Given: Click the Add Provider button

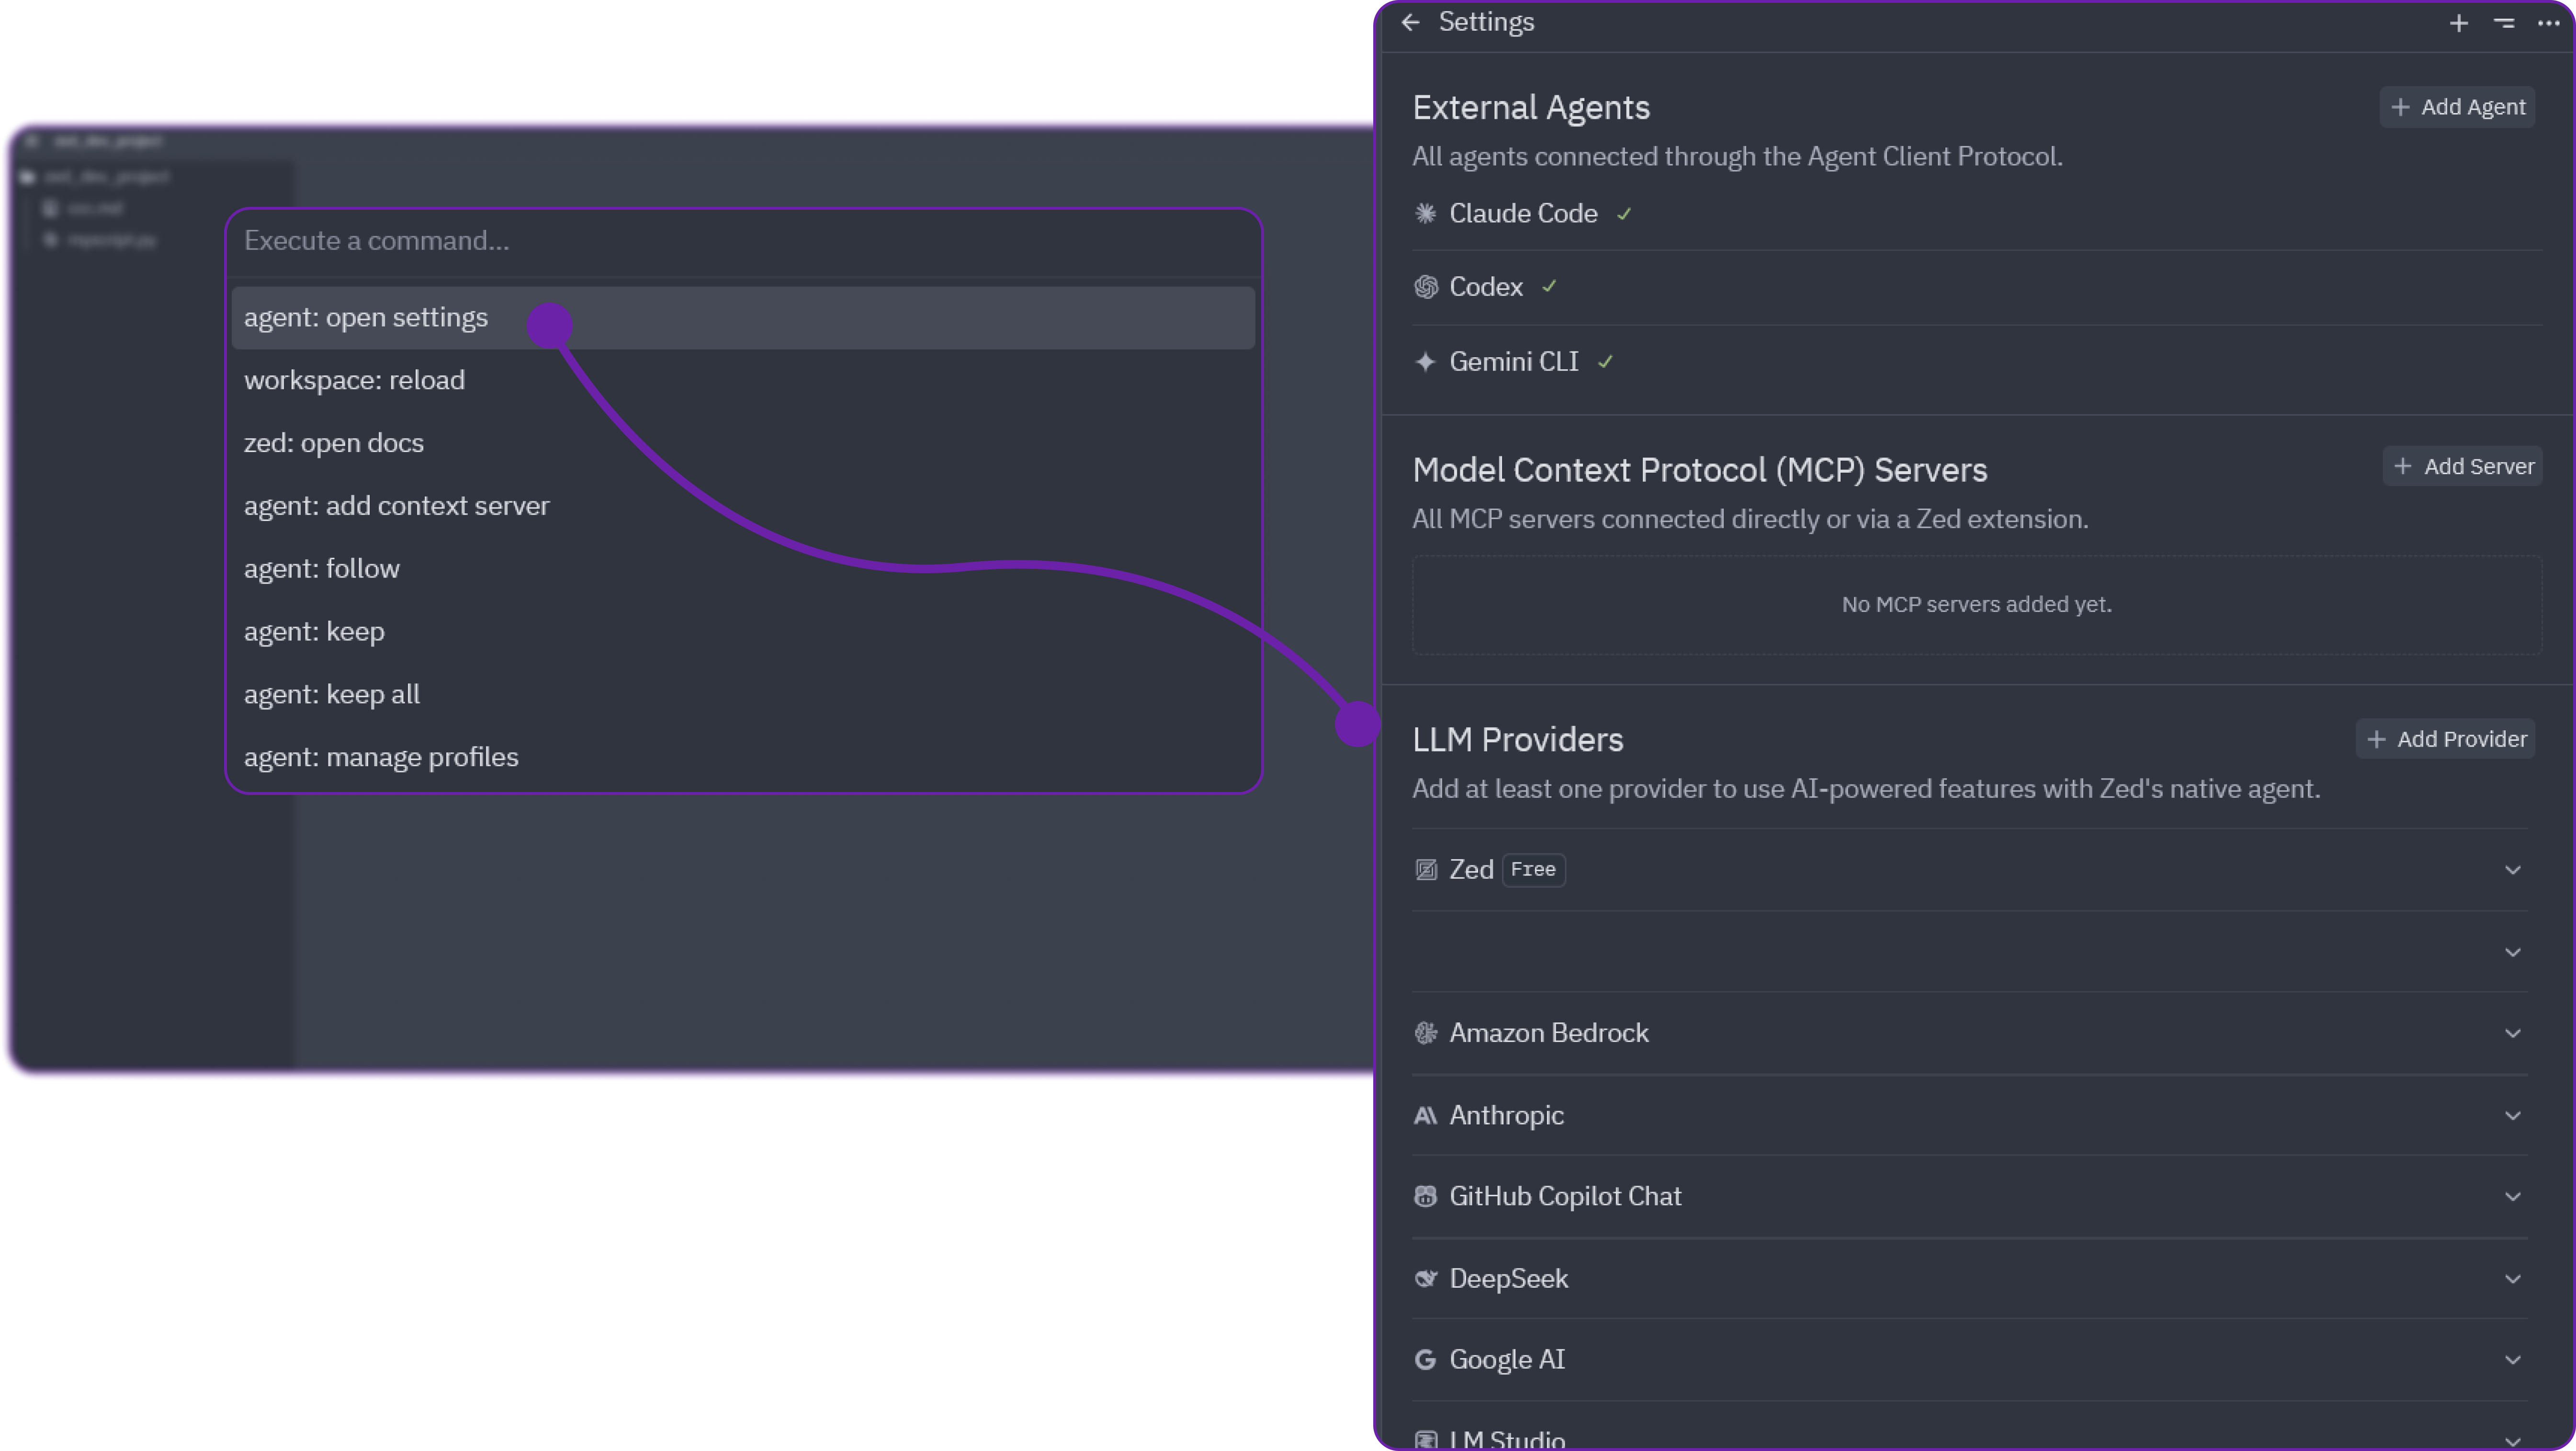Looking at the screenshot, I should [x=2446, y=739].
